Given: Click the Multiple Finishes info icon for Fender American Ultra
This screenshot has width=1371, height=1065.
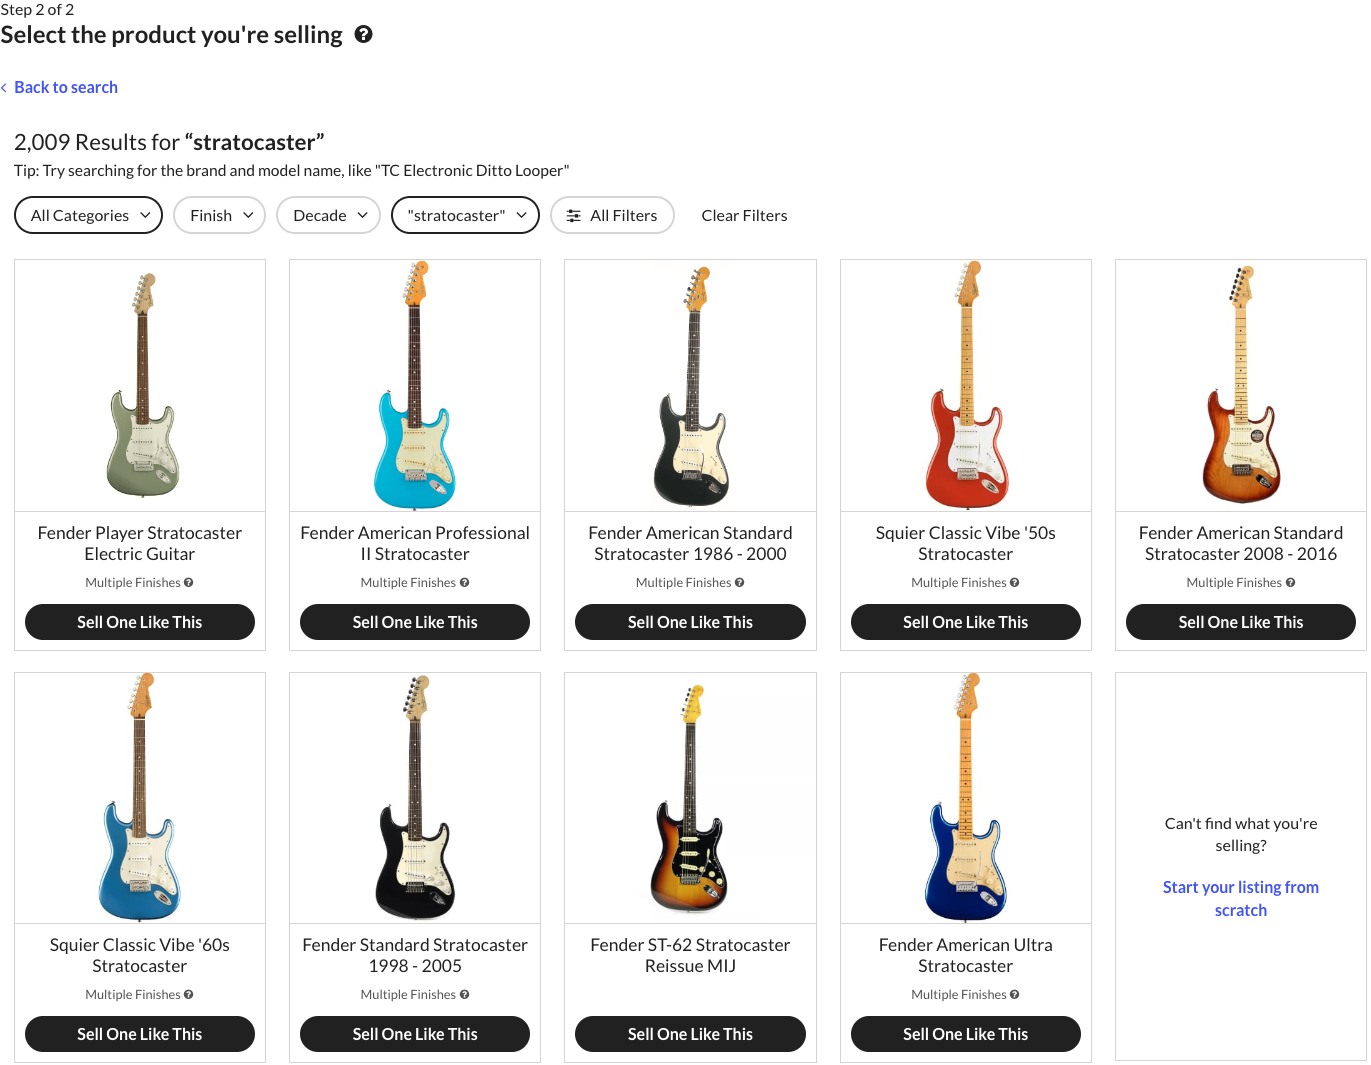Looking at the screenshot, I should click(1015, 995).
